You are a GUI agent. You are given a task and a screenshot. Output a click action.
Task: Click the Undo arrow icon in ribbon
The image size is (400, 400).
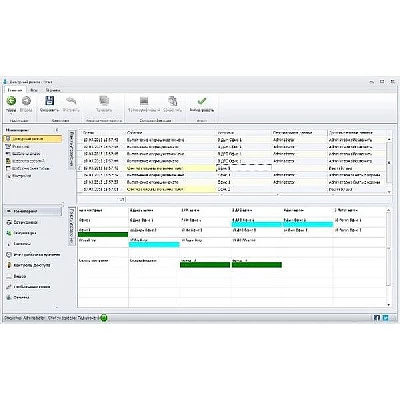[71, 101]
